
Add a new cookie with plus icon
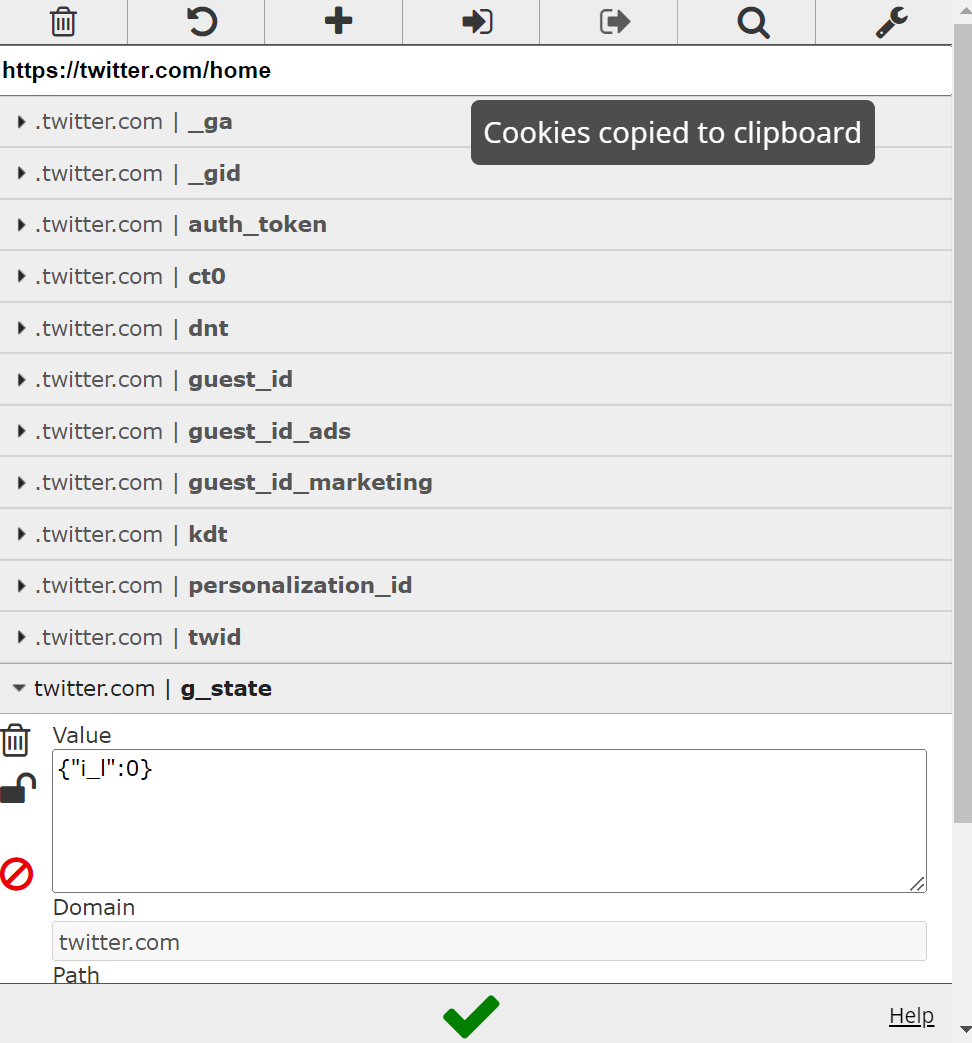(339, 21)
